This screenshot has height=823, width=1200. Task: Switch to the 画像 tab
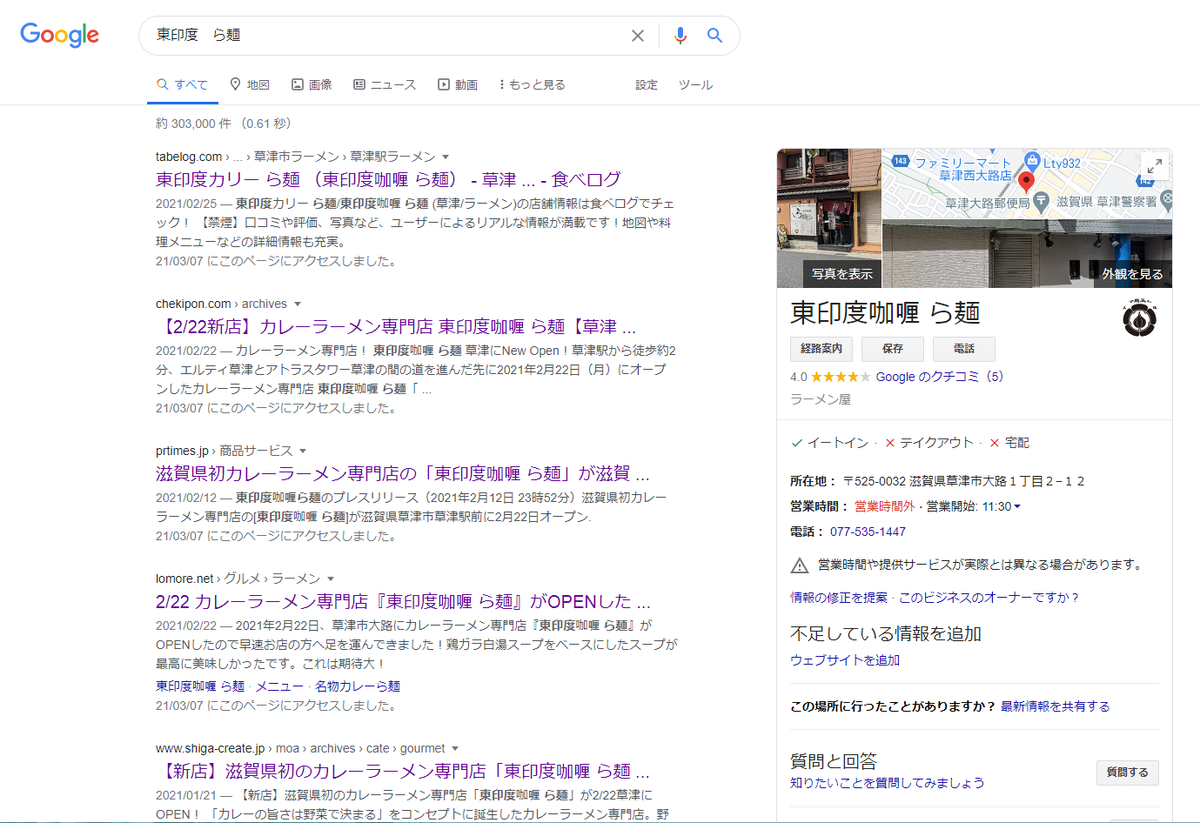312,85
